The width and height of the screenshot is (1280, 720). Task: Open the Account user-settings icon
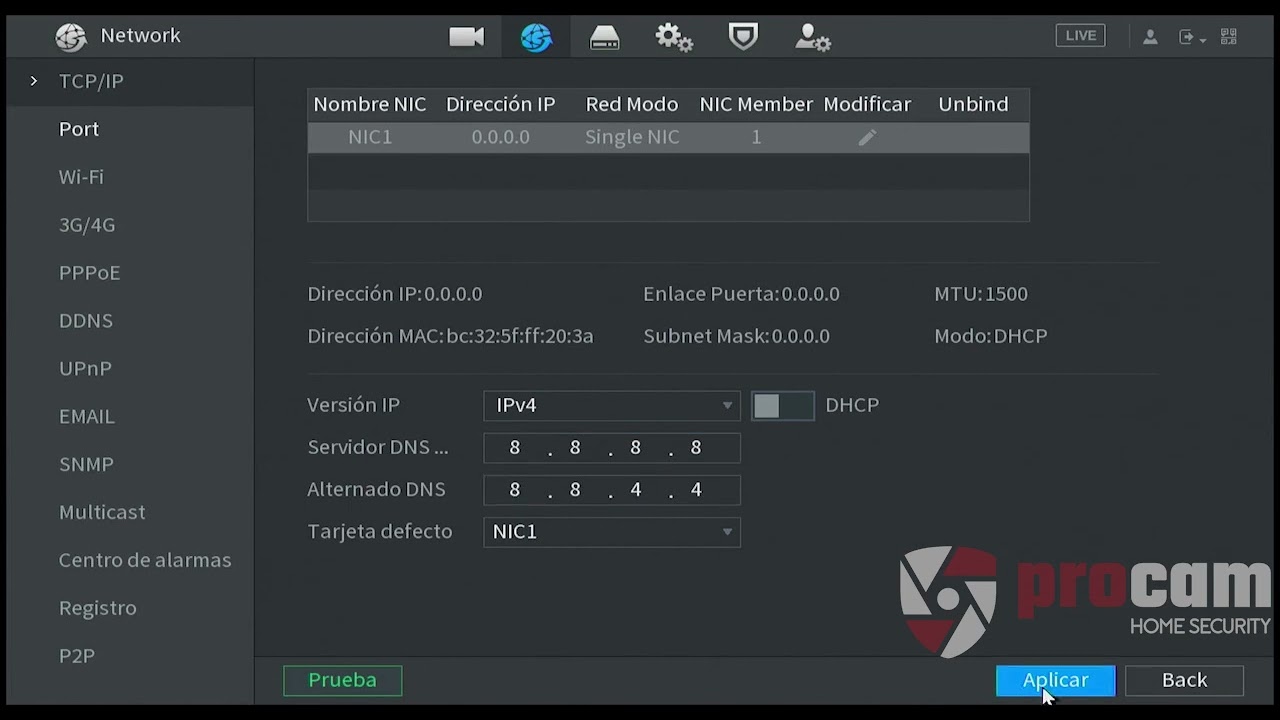pyautogui.click(x=812, y=38)
